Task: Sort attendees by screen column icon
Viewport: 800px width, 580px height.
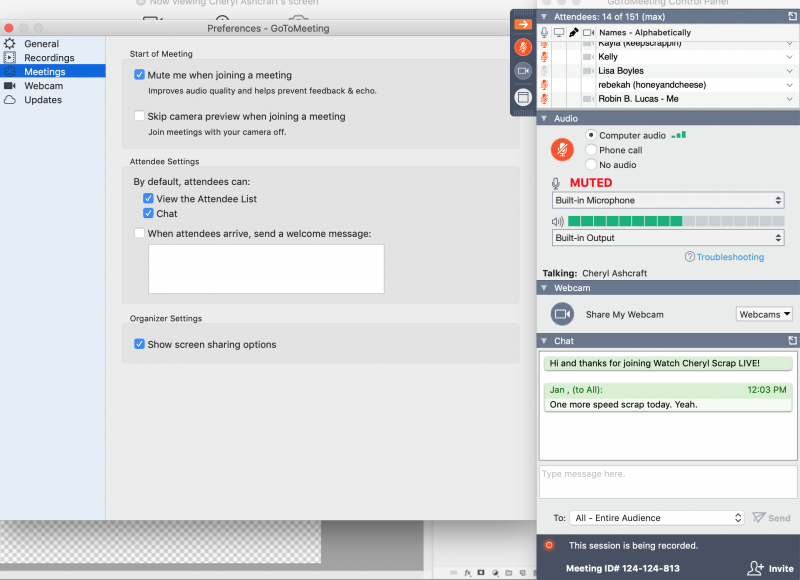Action: (x=559, y=33)
